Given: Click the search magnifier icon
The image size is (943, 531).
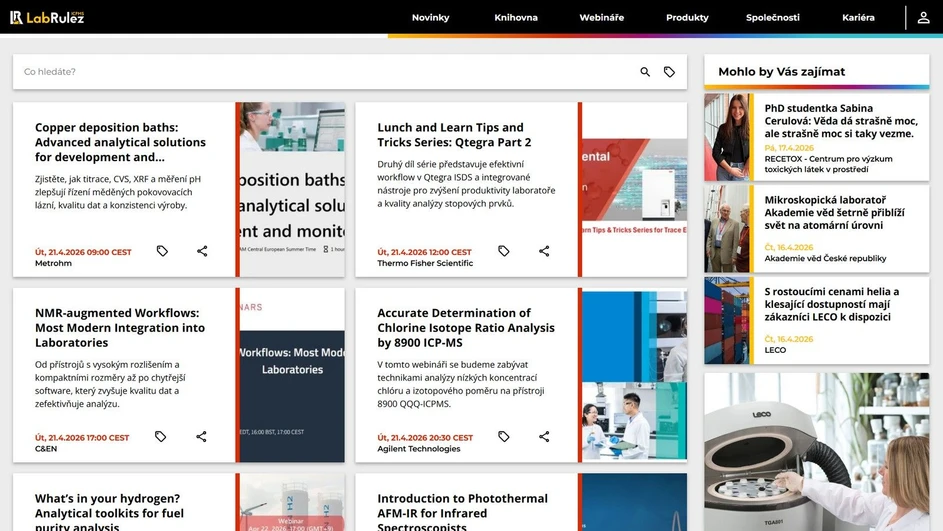Looking at the screenshot, I should (645, 72).
